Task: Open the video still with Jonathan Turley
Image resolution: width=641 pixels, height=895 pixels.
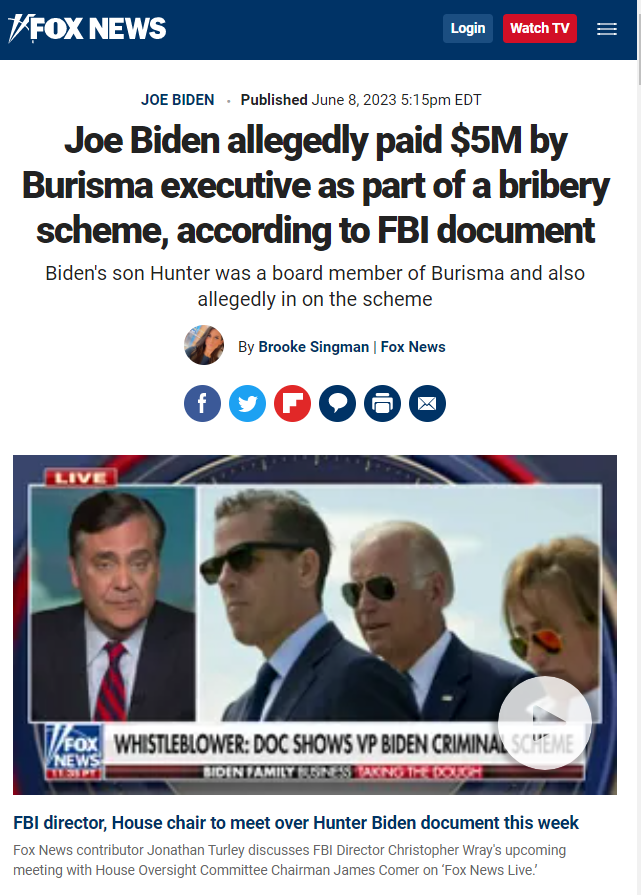Action: click(x=315, y=624)
